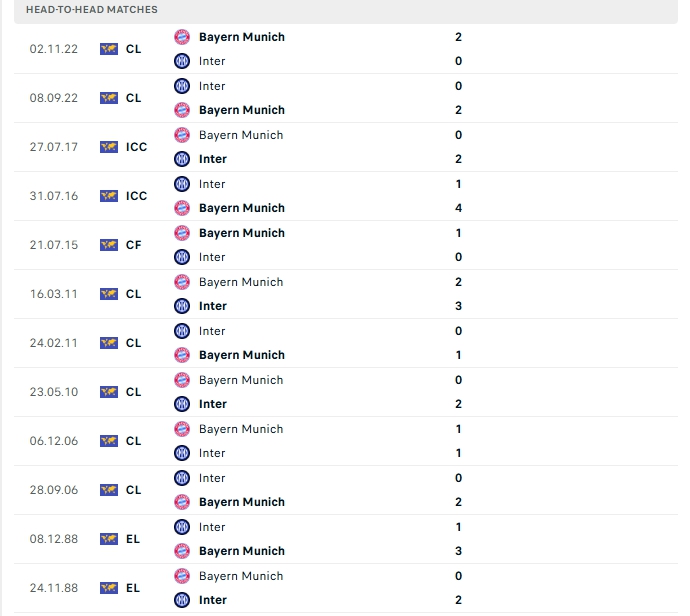Click EL competition label for 24.11.88
Viewport: 690px width, 616px height.
[133, 588]
